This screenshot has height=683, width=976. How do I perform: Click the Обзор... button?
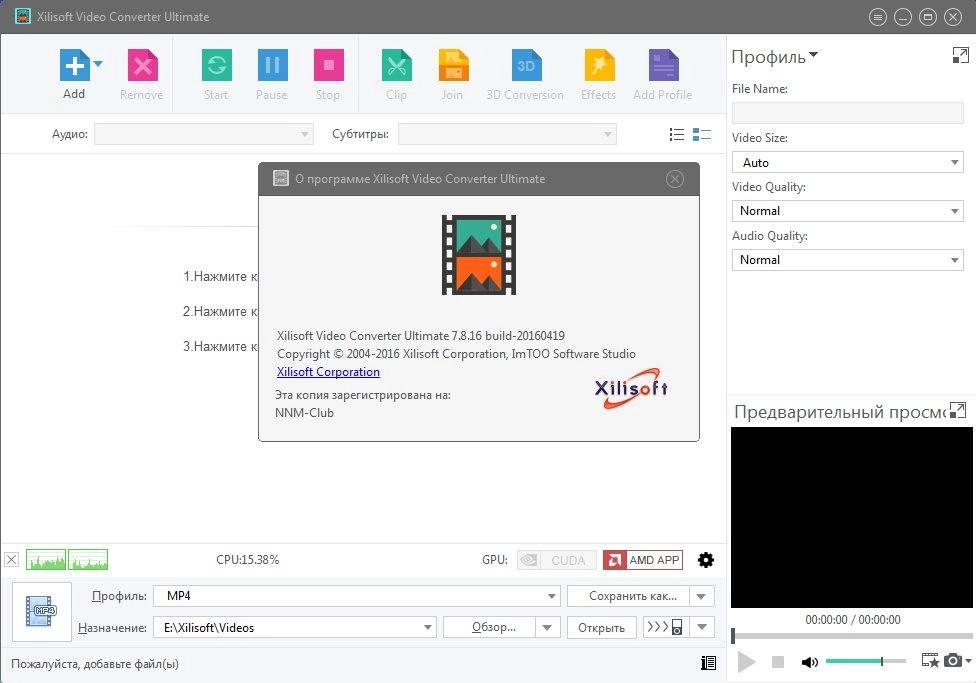(489, 628)
